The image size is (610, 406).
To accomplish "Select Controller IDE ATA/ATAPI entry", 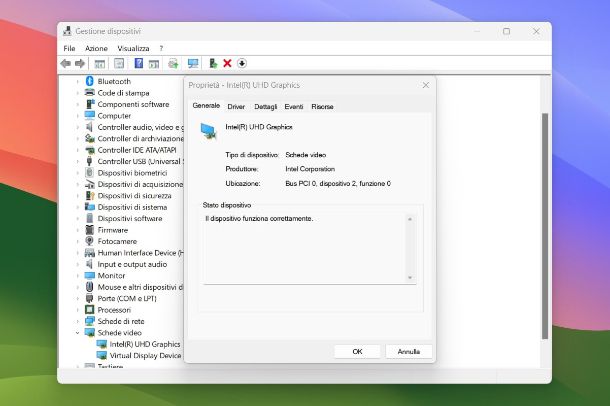I will [x=137, y=150].
